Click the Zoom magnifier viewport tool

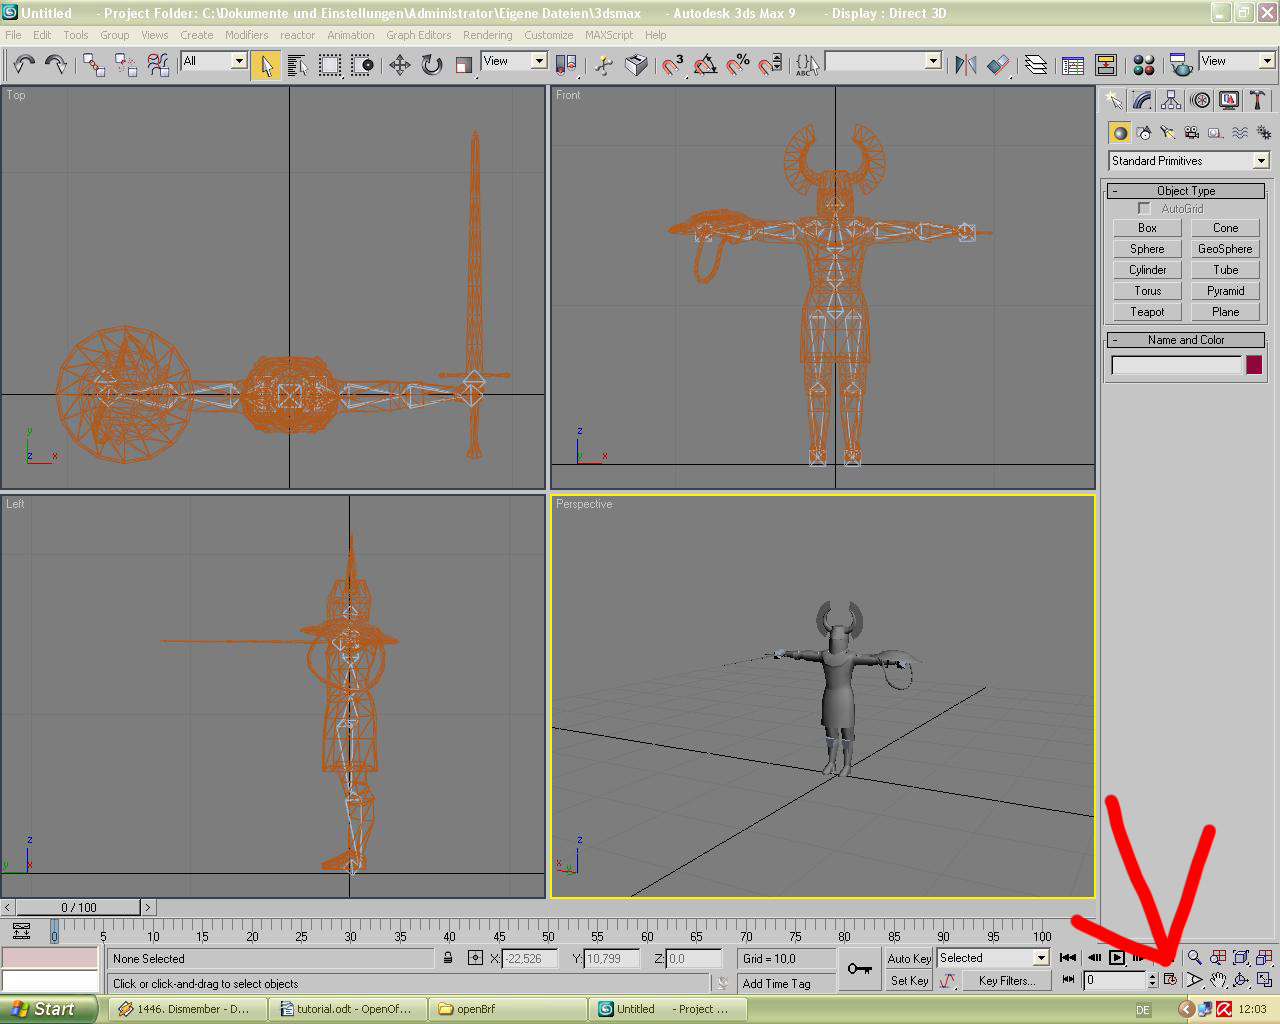tap(1194, 958)
